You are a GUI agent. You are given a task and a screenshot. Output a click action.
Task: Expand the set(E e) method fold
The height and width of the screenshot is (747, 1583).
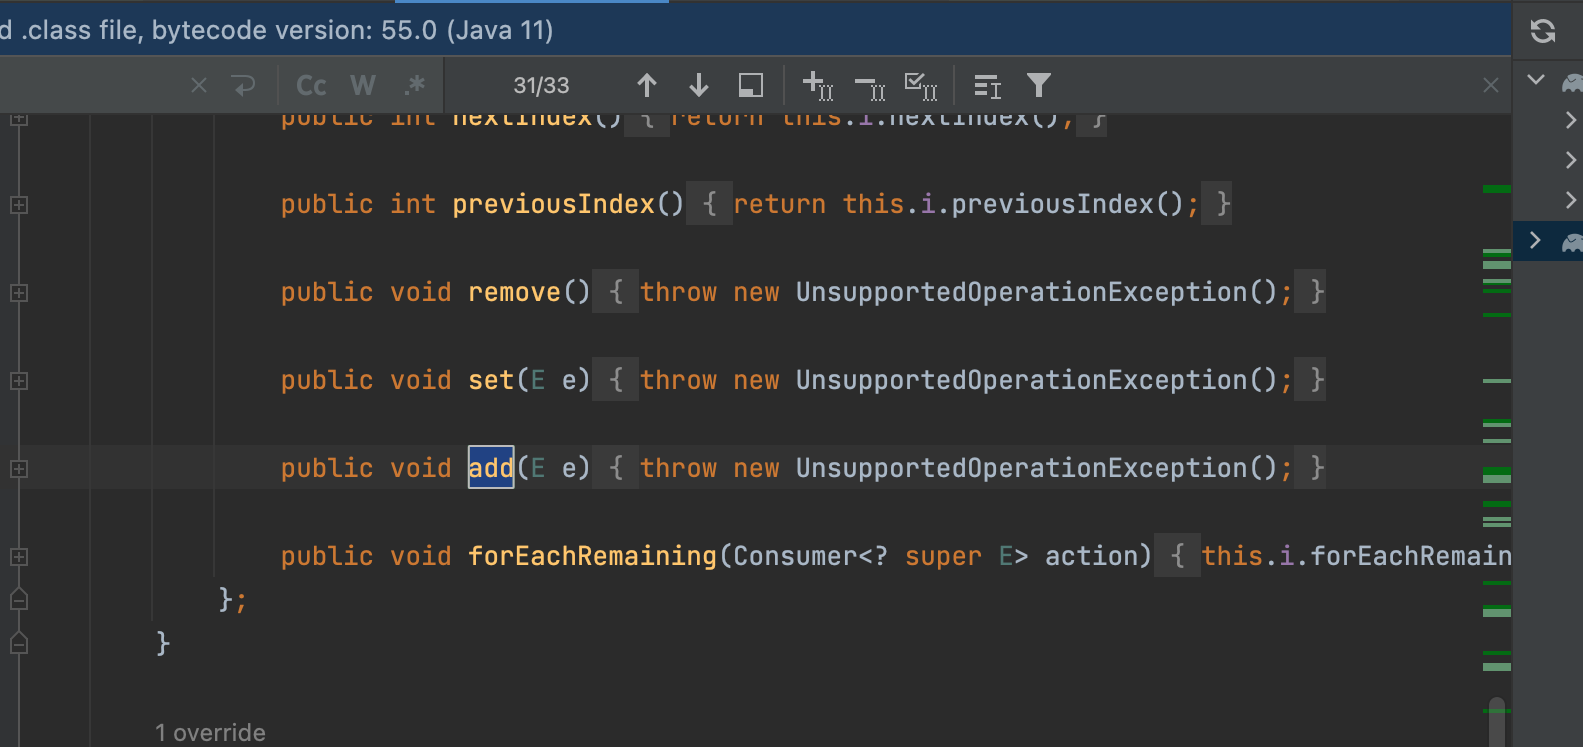tap(18, 381)
